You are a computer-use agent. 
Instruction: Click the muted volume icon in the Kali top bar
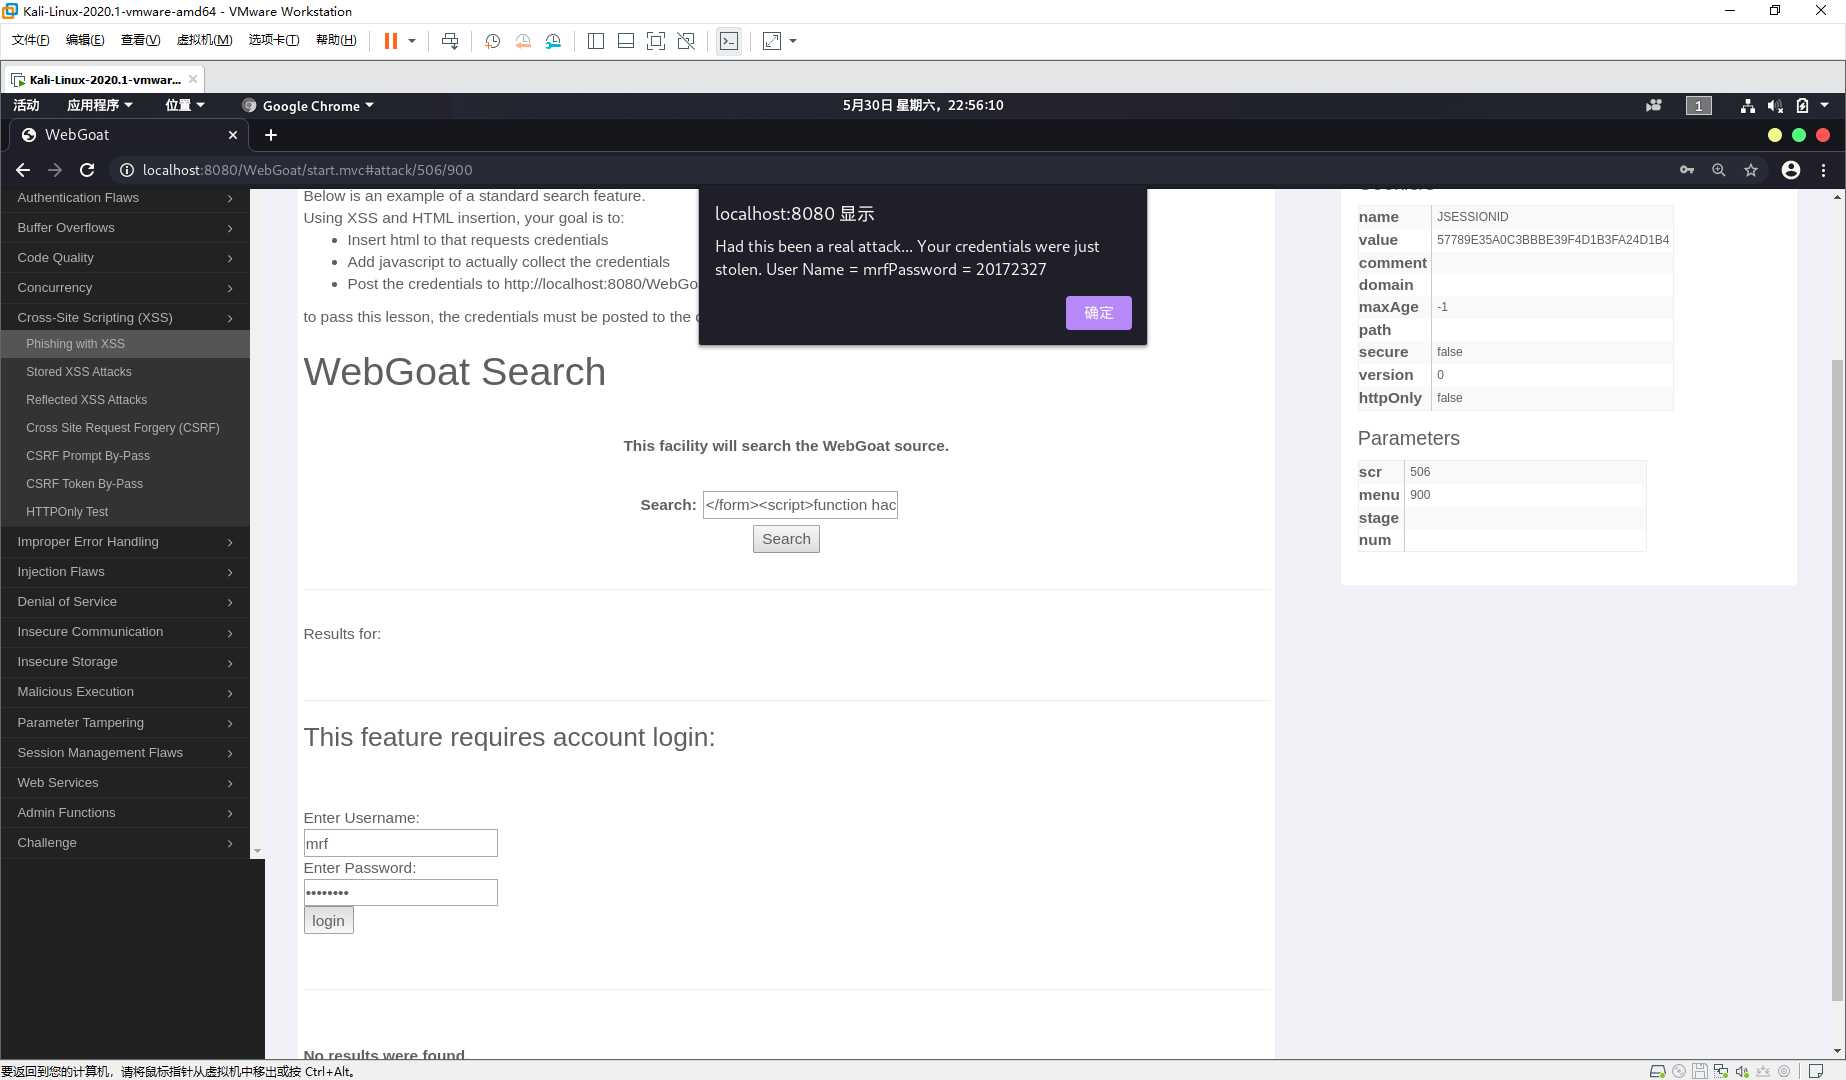pyautogui.click(x=1775, y=105)
